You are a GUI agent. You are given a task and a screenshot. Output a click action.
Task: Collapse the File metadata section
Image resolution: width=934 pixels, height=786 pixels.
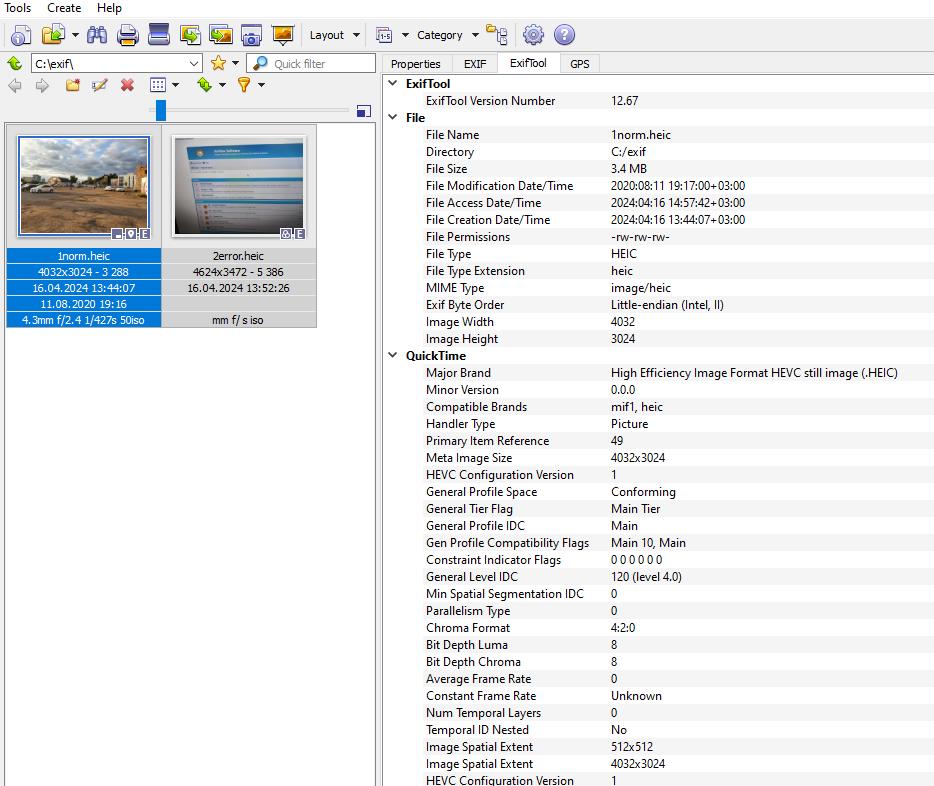point(393,118)
